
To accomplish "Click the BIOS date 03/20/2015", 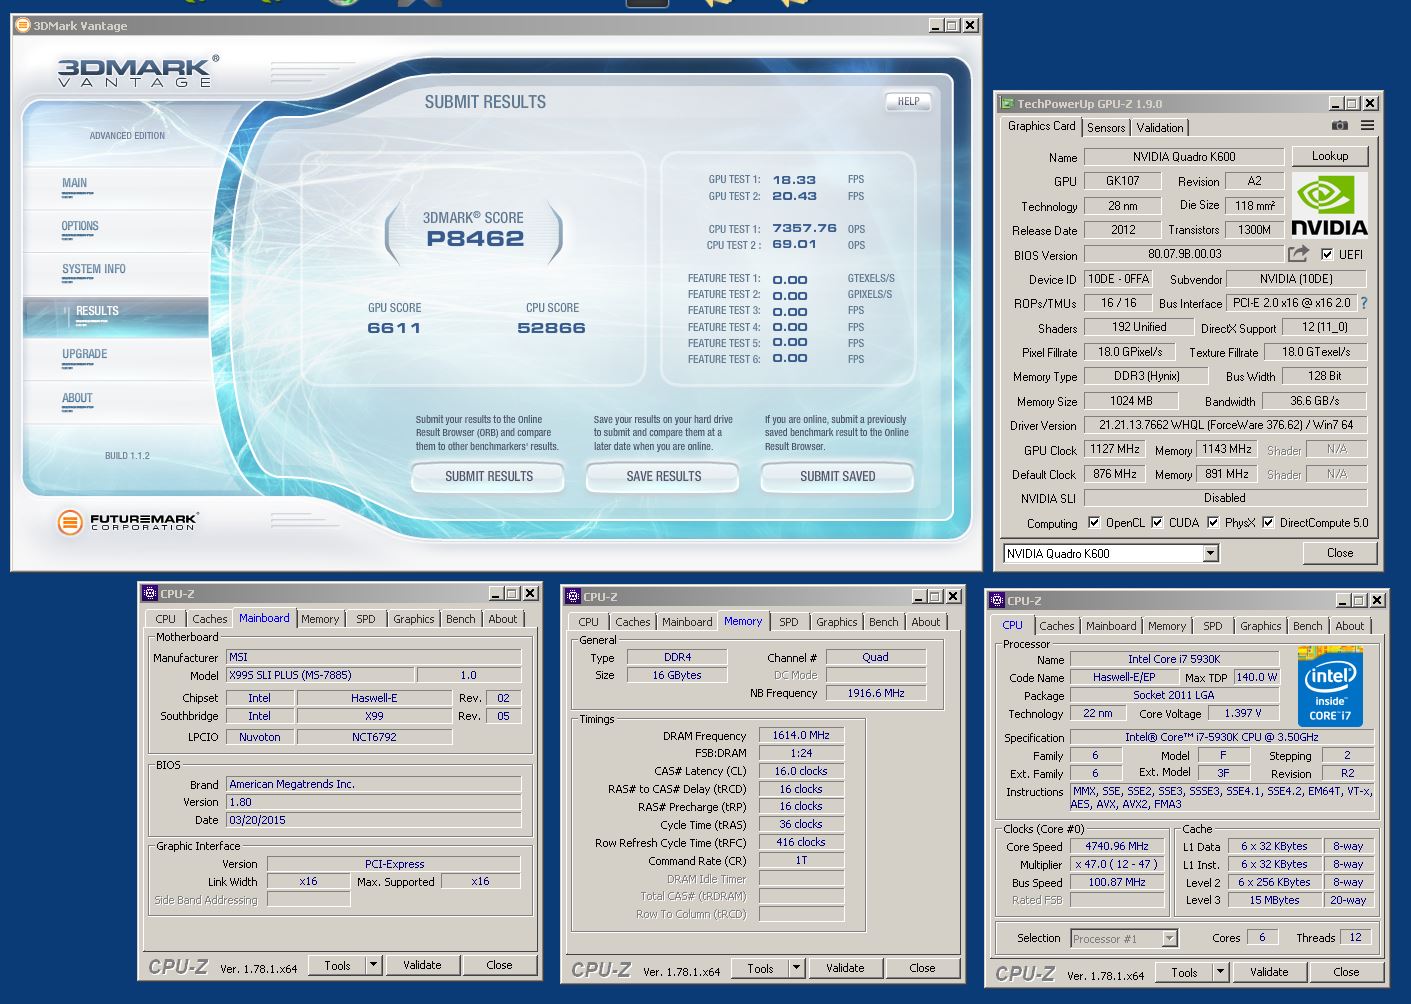I will click(x=373, y=820).
